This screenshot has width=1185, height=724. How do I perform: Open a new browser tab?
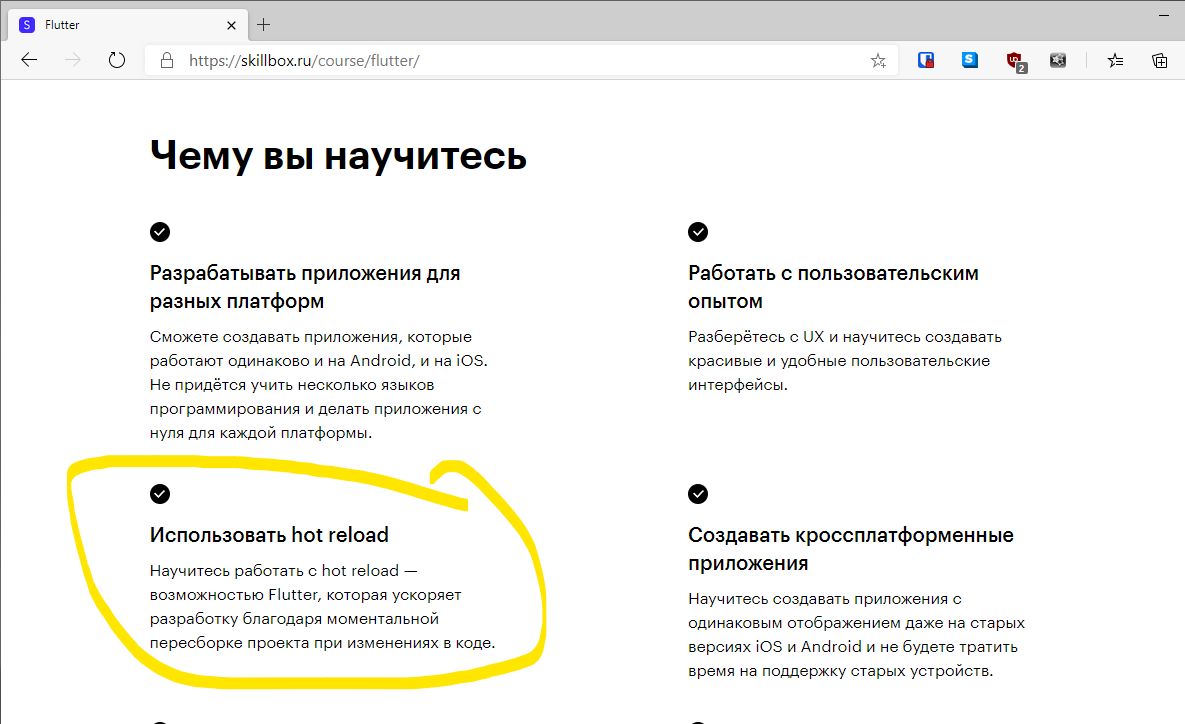263,25
